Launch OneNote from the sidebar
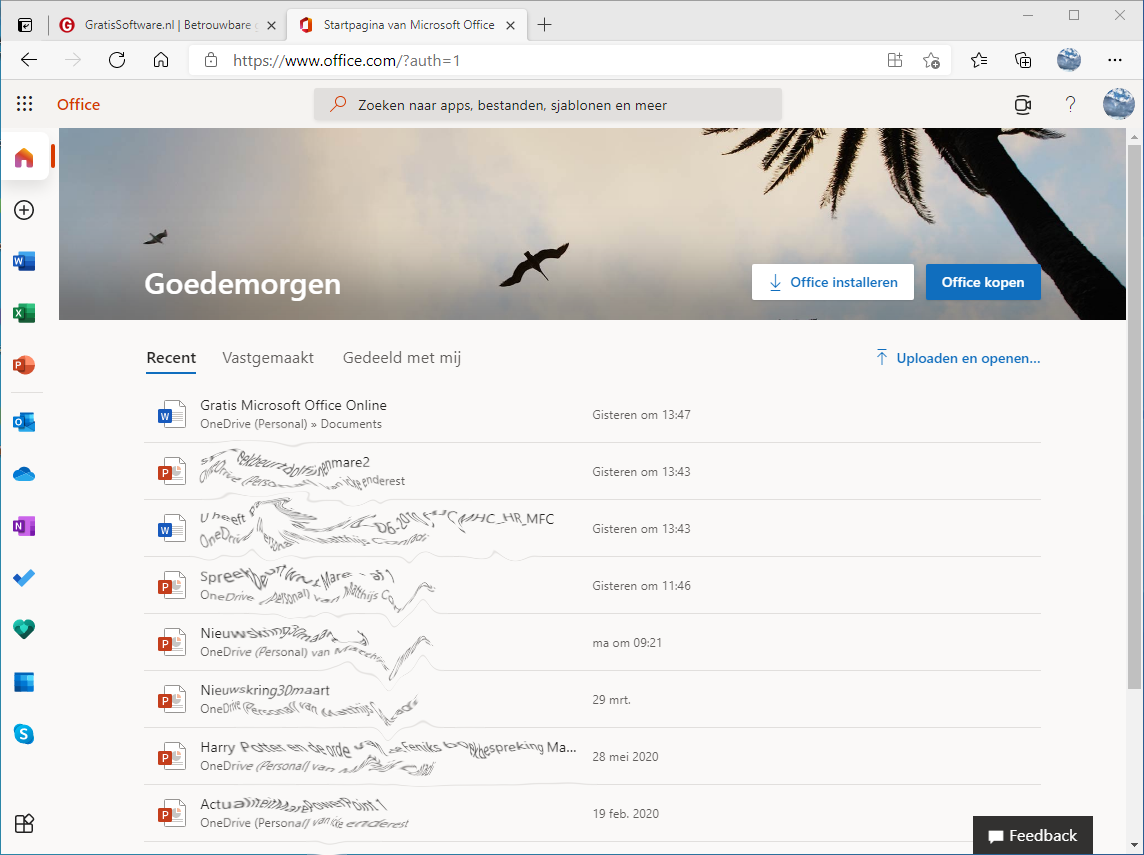 pos(24,526)
